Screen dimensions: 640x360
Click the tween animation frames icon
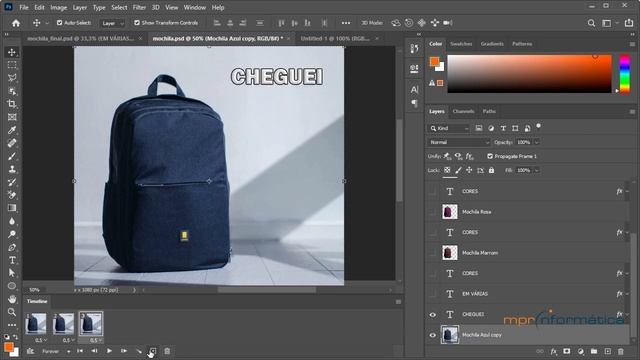pos(139,351)
